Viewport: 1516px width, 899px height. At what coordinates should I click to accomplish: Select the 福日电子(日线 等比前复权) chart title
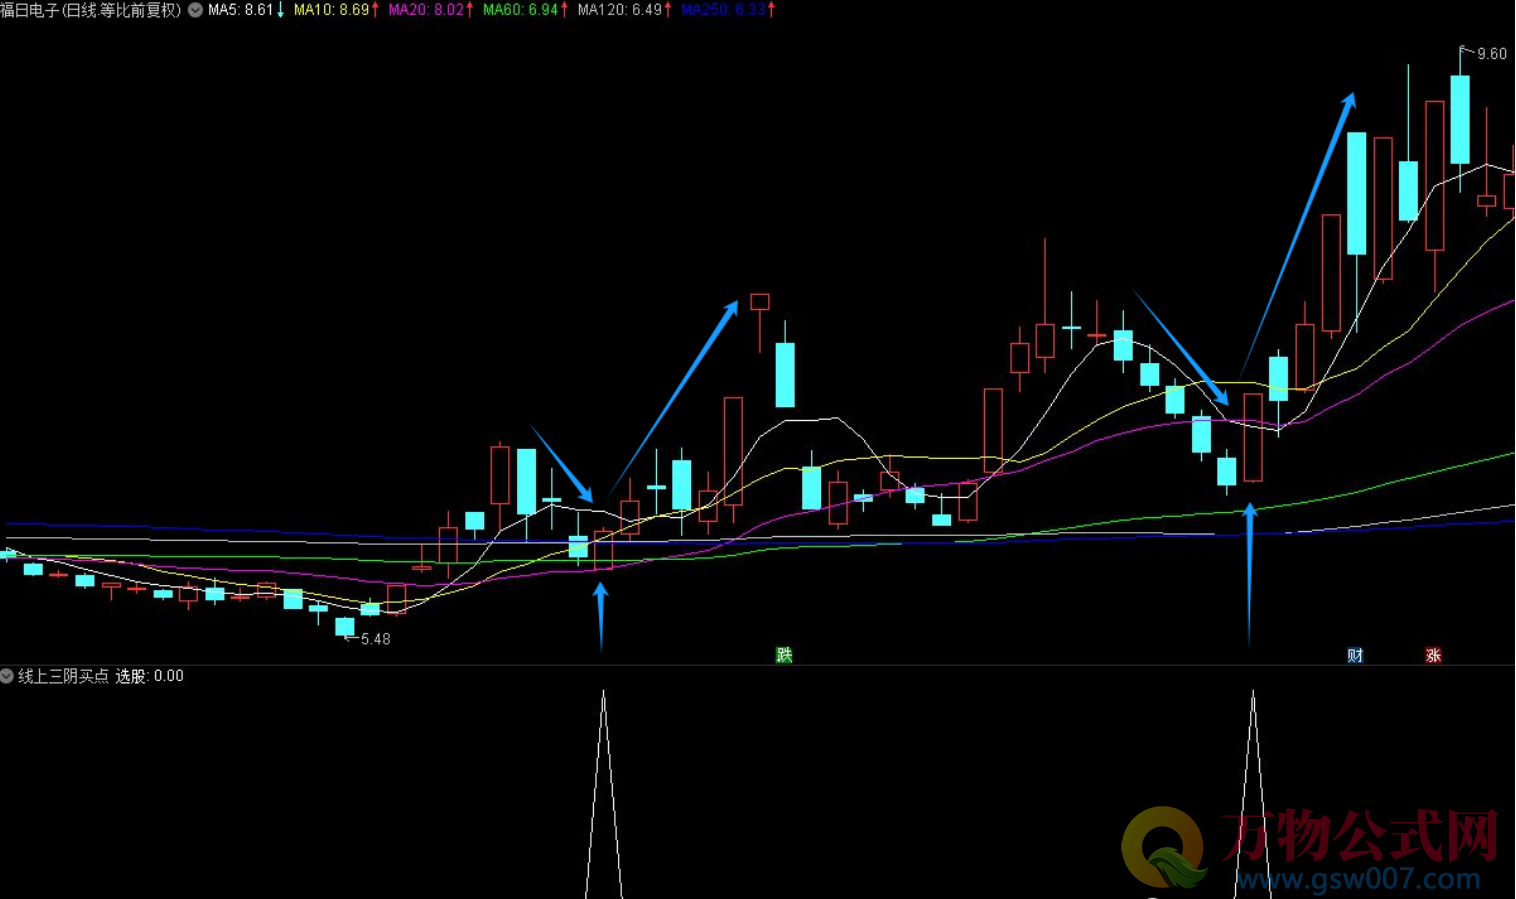[x=91, y=10]
